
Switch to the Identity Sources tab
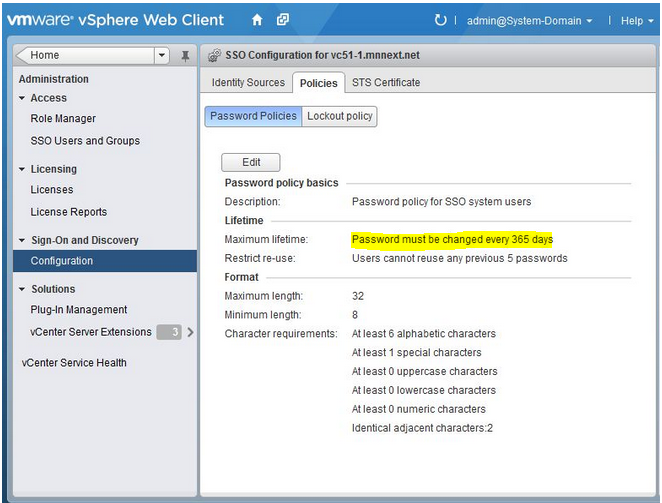click(x=248, y=82)
